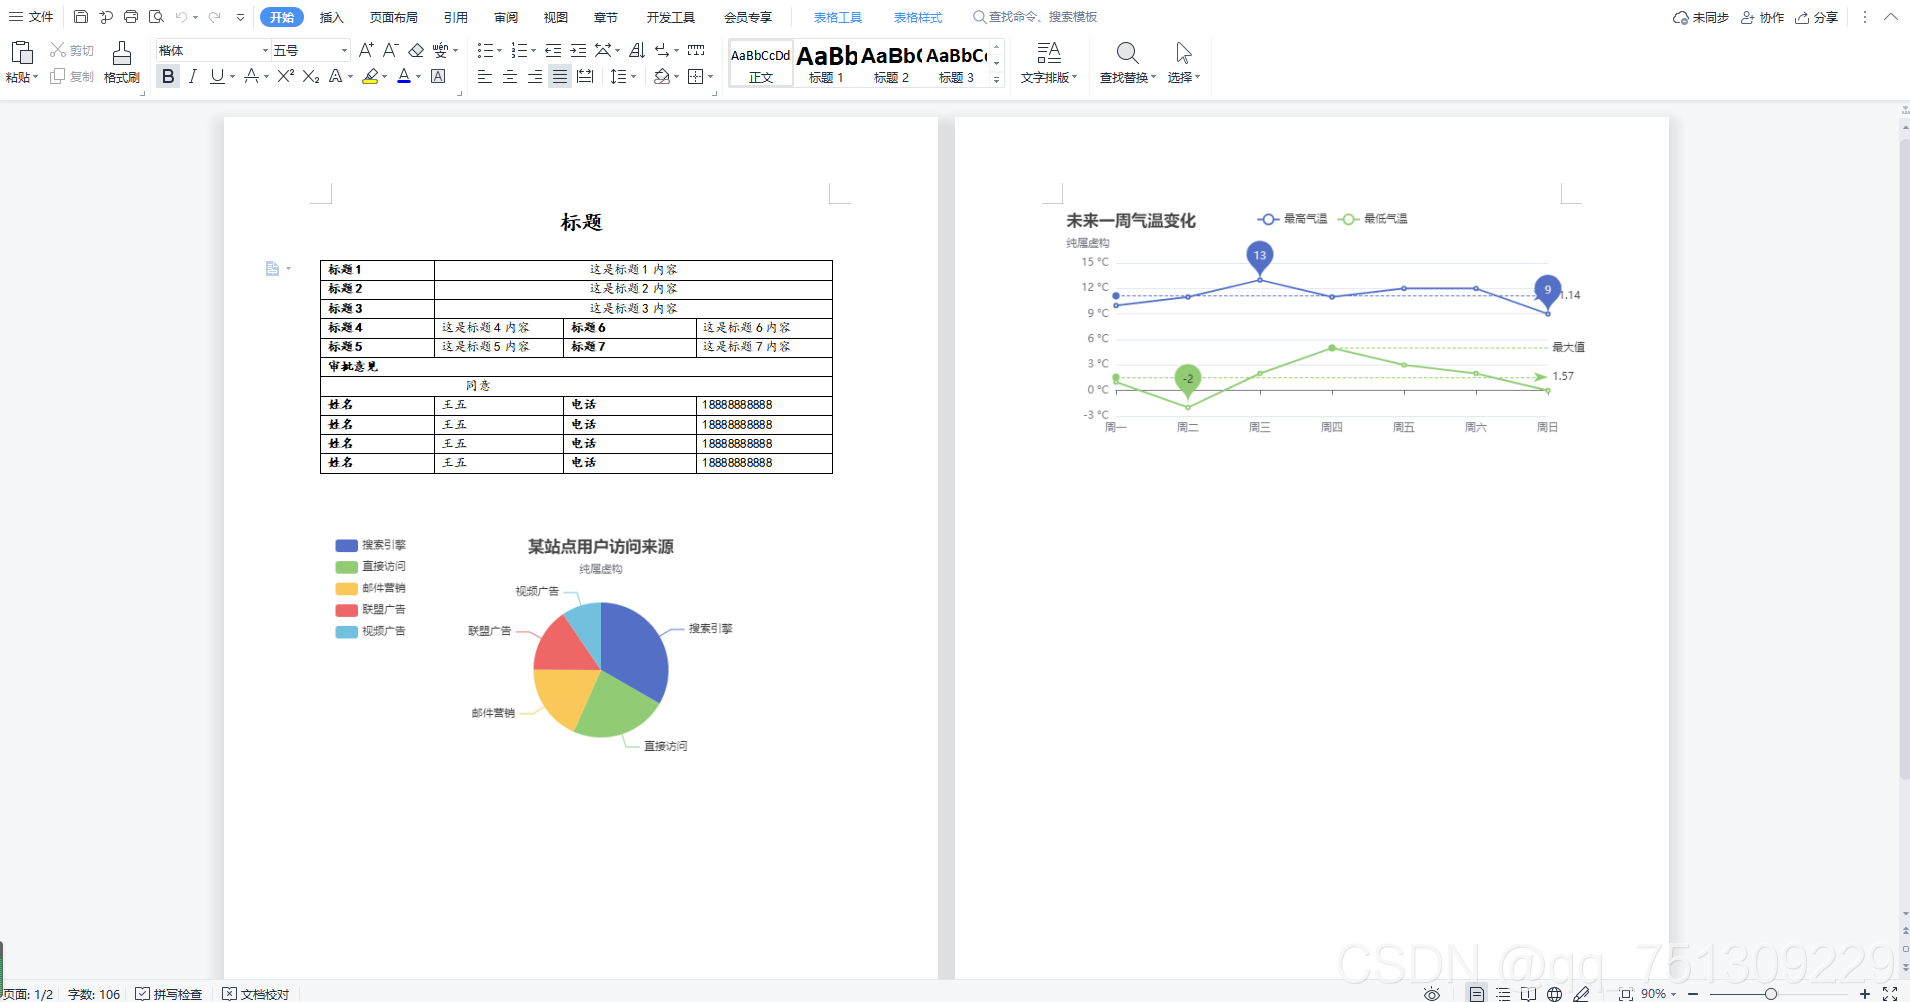
Task: Toggle Underline formatting
Action: [x=217, y=76]
